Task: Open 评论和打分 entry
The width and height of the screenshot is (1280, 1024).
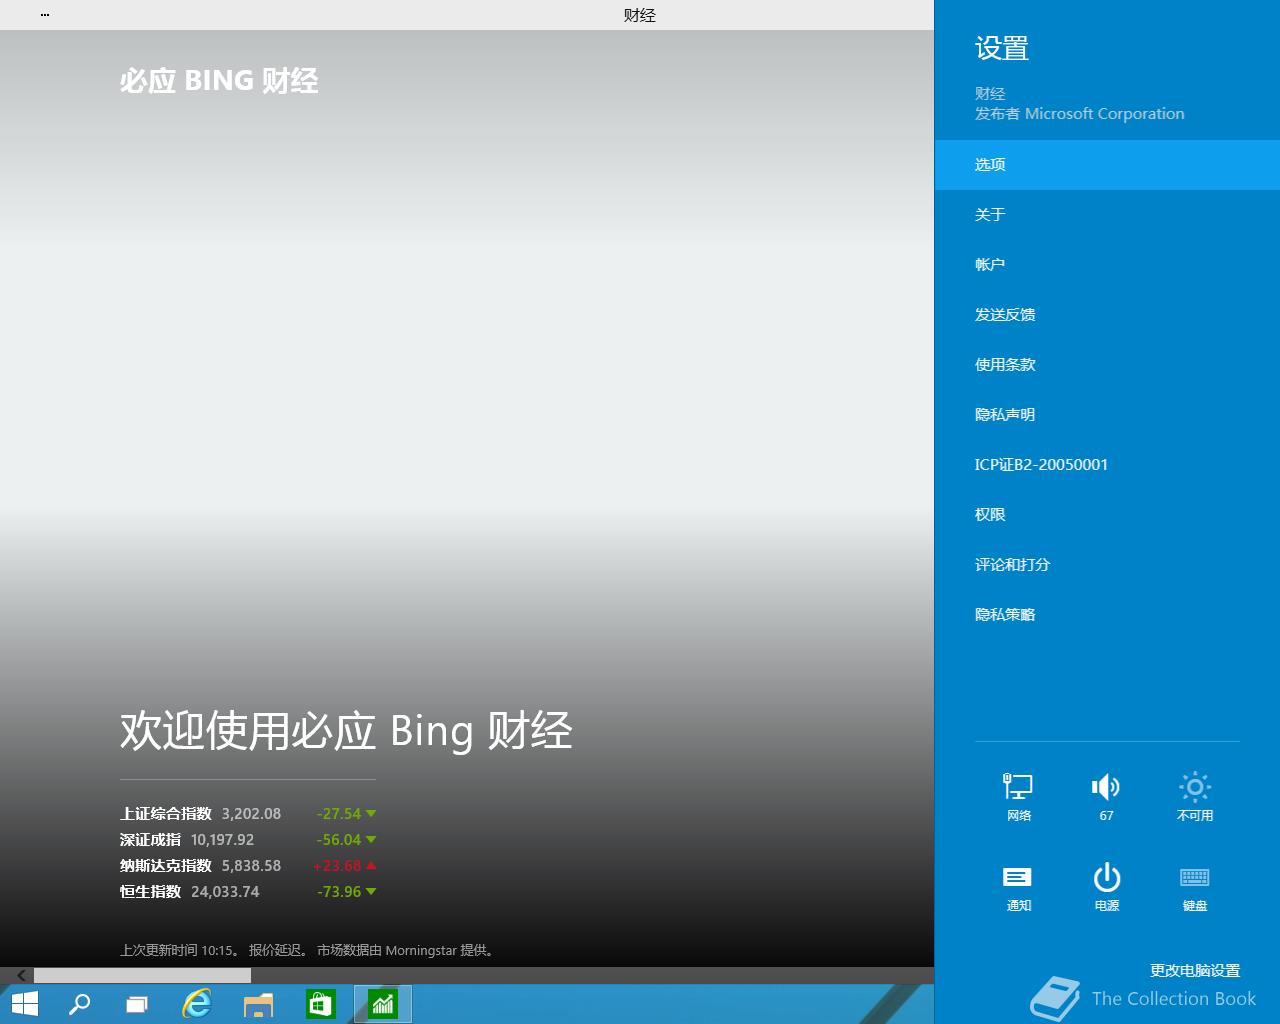Action: point(1107,565)
